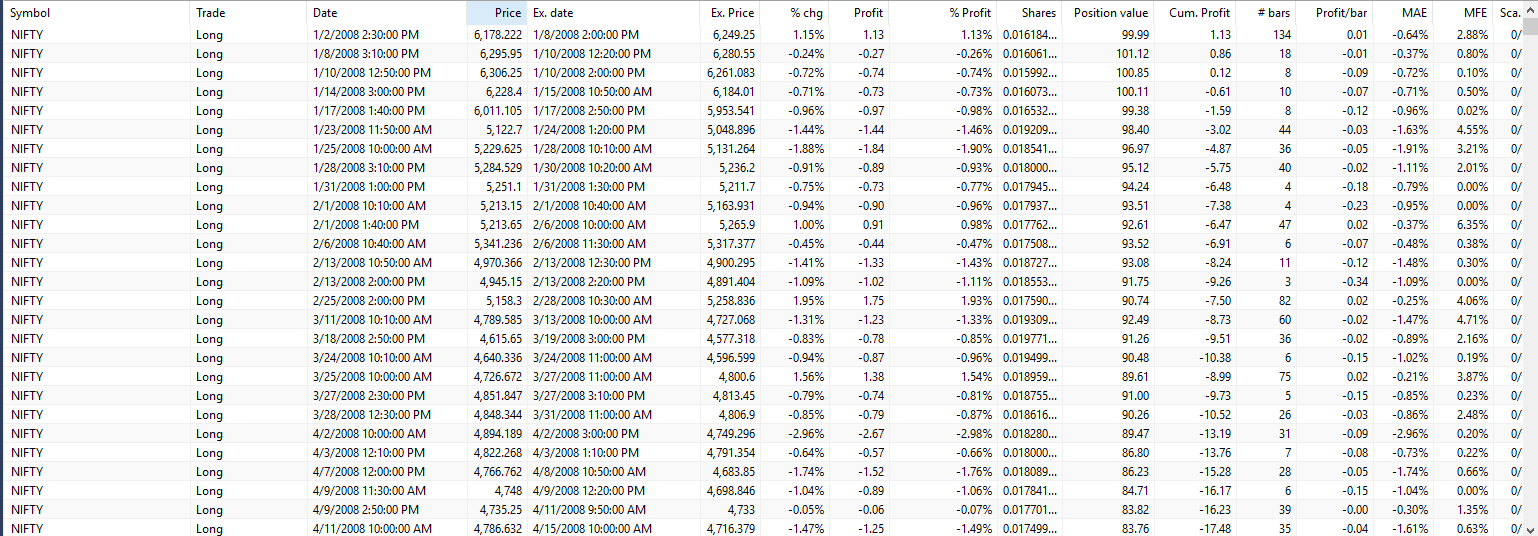The height and width of the screenshot is (536, 1538).
Task: Select the MFE value 4.71%
Action: (1472, 320)
